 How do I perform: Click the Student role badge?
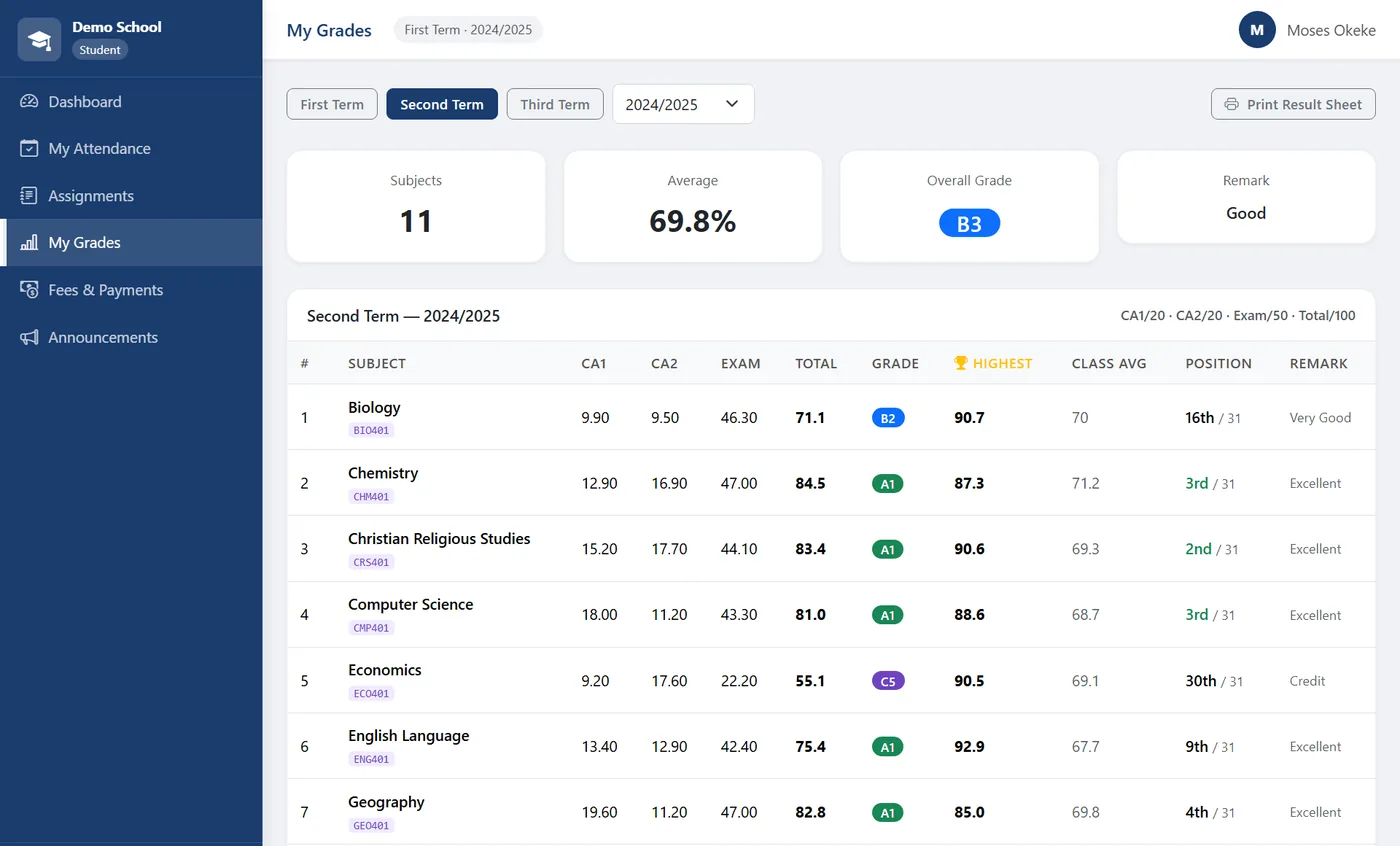pyautogui.click(x=100, y=50)
